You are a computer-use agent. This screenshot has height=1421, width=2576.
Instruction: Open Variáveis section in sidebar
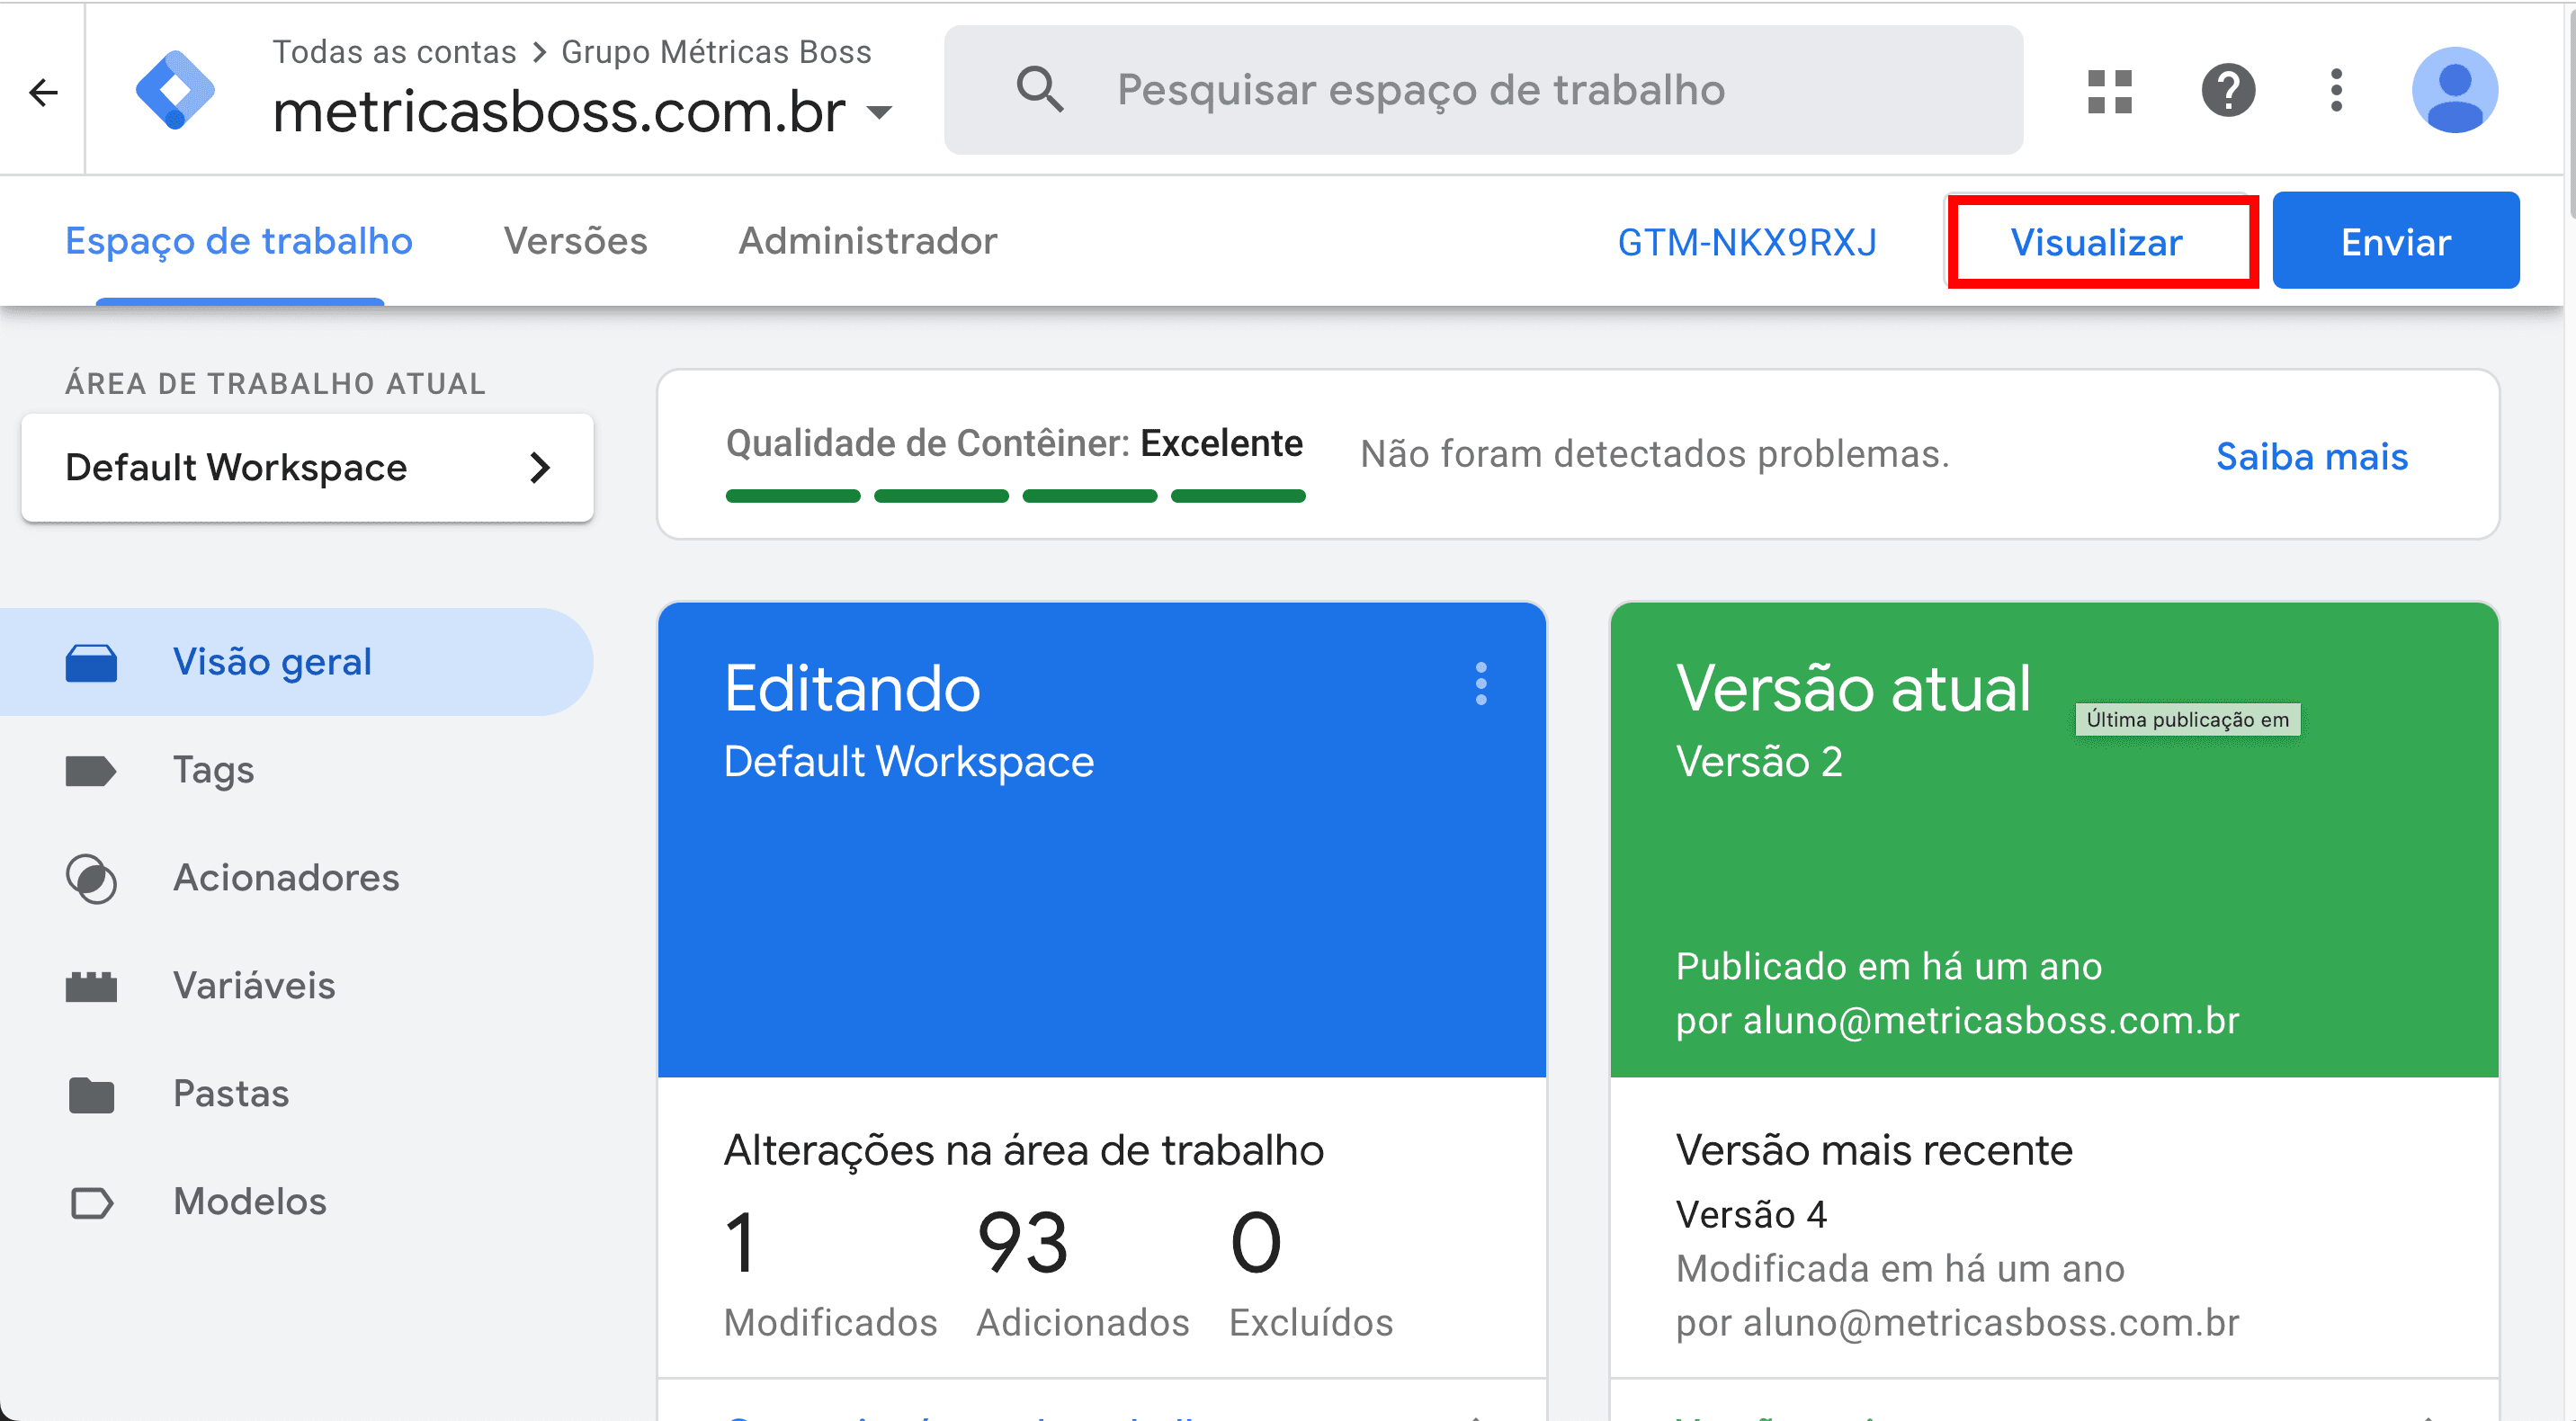coord(254,985)
